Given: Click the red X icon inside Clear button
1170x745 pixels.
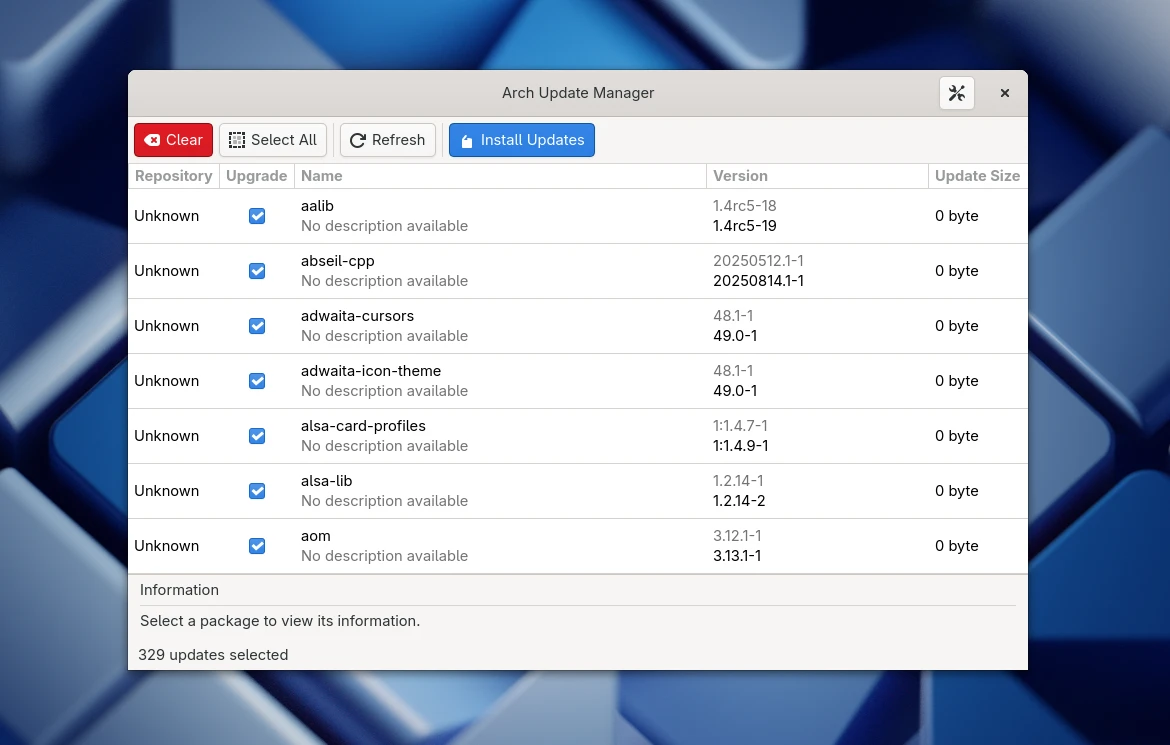Looking at the screenshot, I should [152, 140].
